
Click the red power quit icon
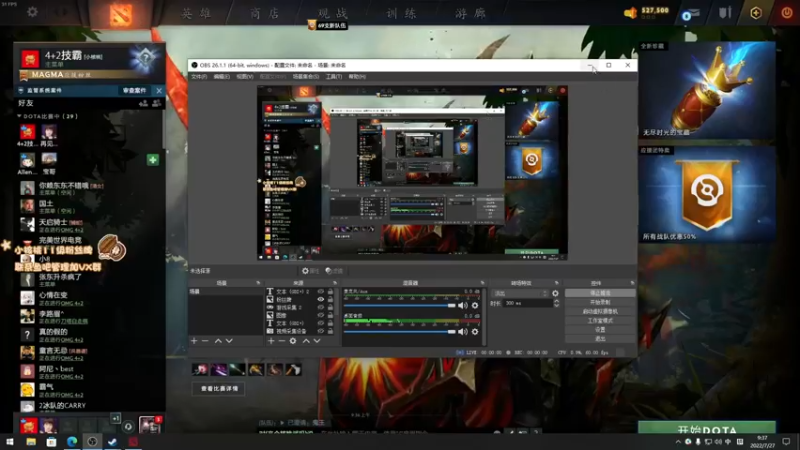[786, 13]
